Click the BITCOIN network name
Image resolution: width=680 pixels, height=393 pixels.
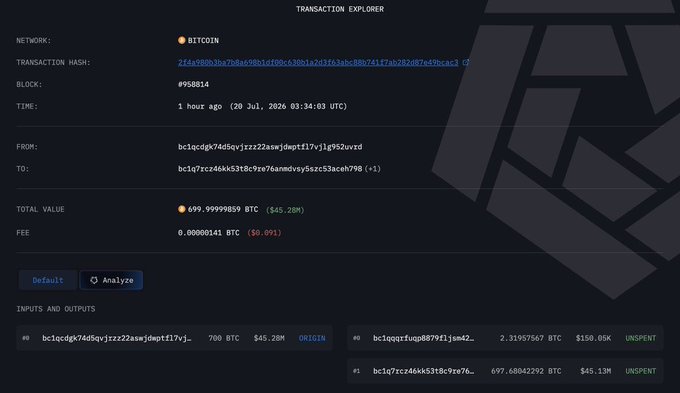pyautogui.click(x=203, y=40)
